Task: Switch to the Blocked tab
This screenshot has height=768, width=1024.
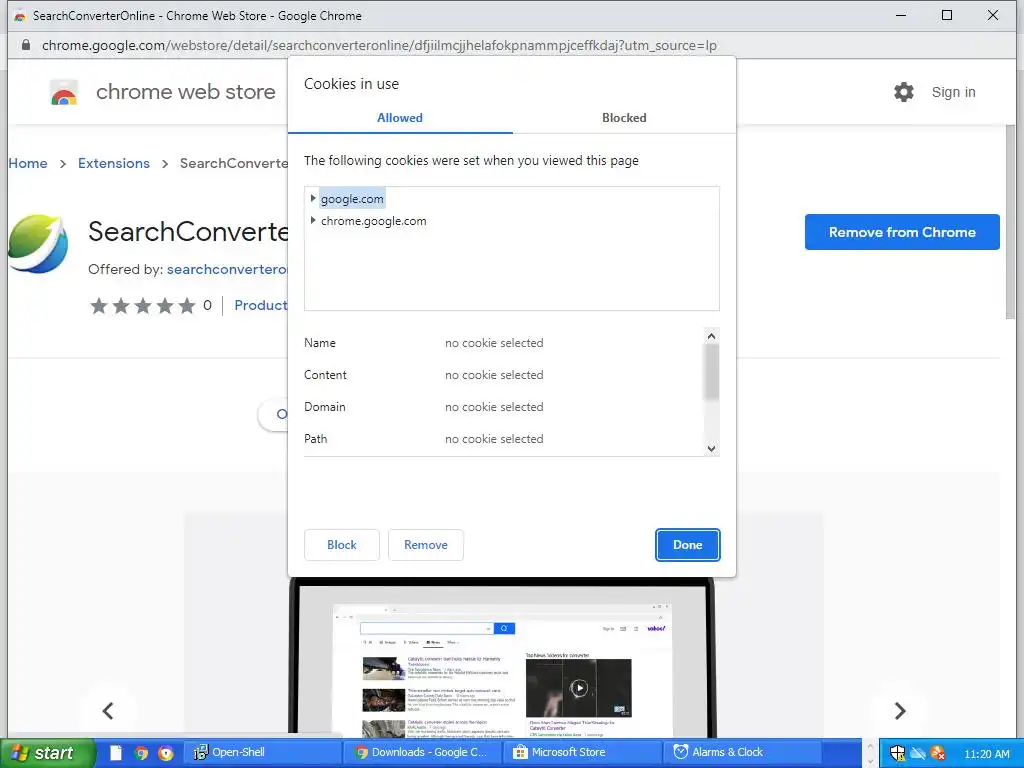Action: (624, 118)
